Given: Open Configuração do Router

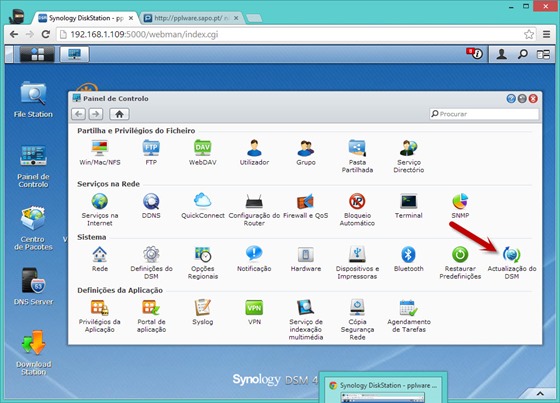Looking at the screenshot, I should (254, 209).
